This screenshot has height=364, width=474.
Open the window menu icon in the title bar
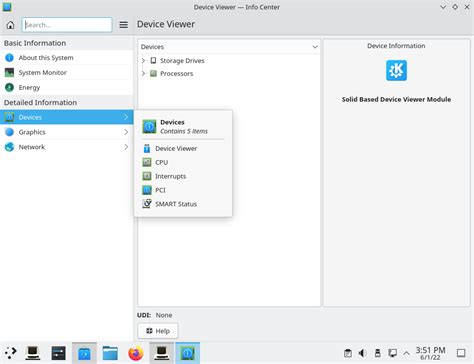(x=7, y=7)
